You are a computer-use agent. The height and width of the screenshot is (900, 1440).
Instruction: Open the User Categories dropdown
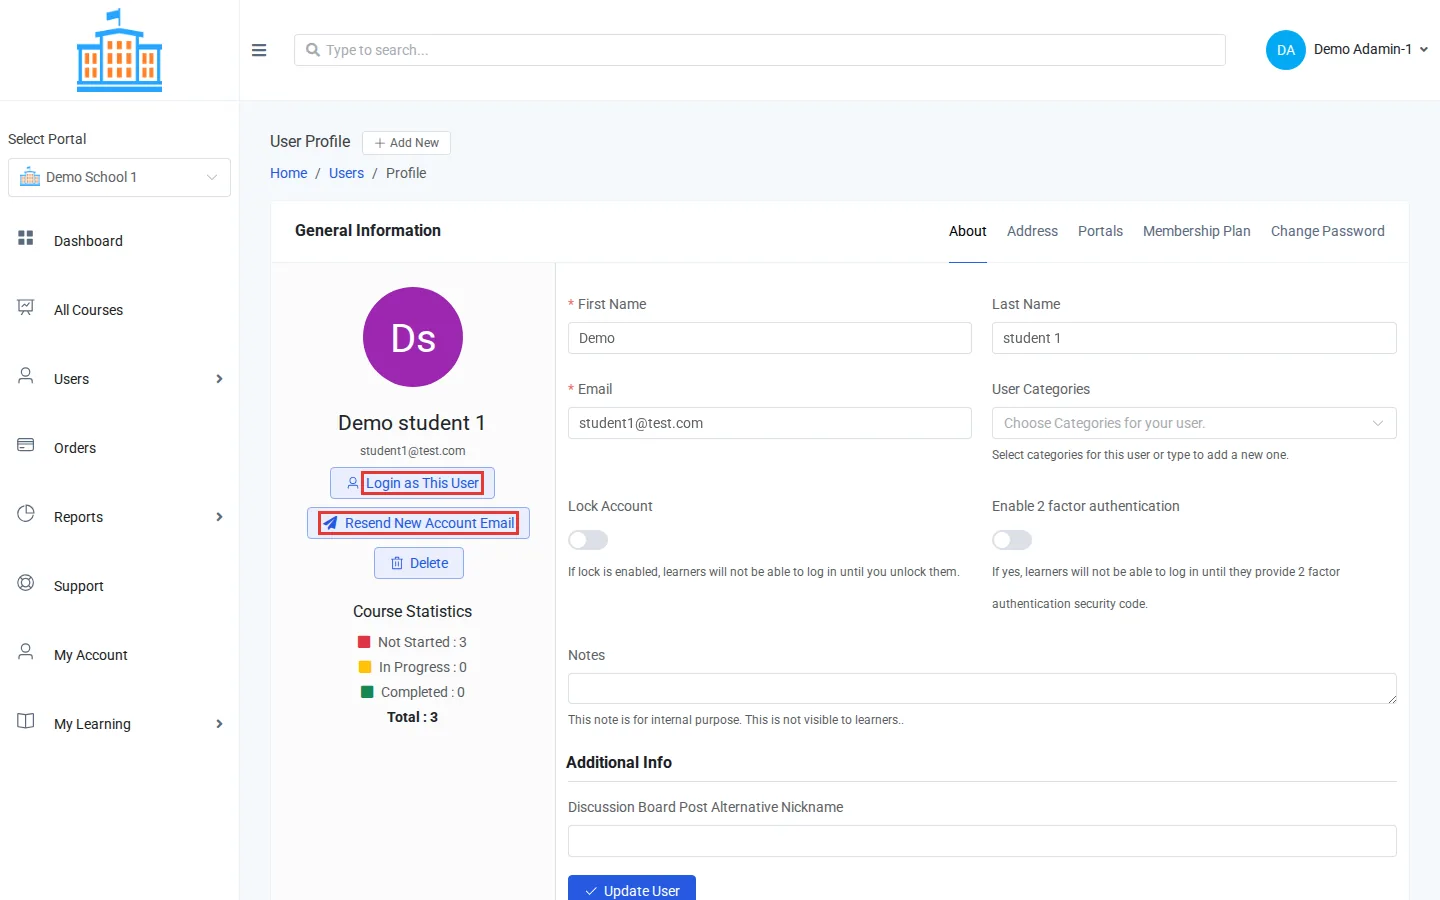(x=1194, y=423)
